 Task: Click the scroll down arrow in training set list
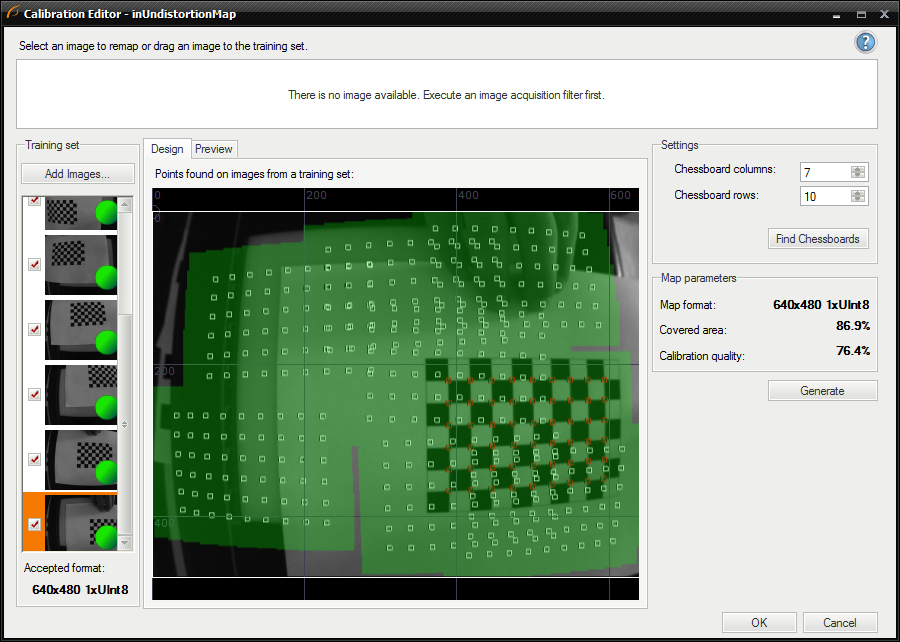125,542
